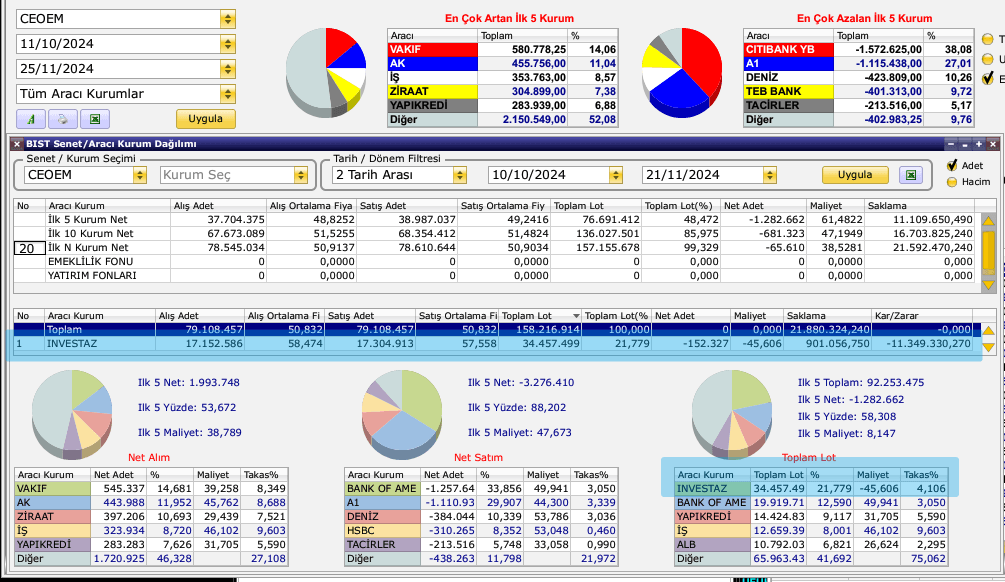Click the yellow TEB BANK cell
The image size is (1005, 582).
point(789,92)
